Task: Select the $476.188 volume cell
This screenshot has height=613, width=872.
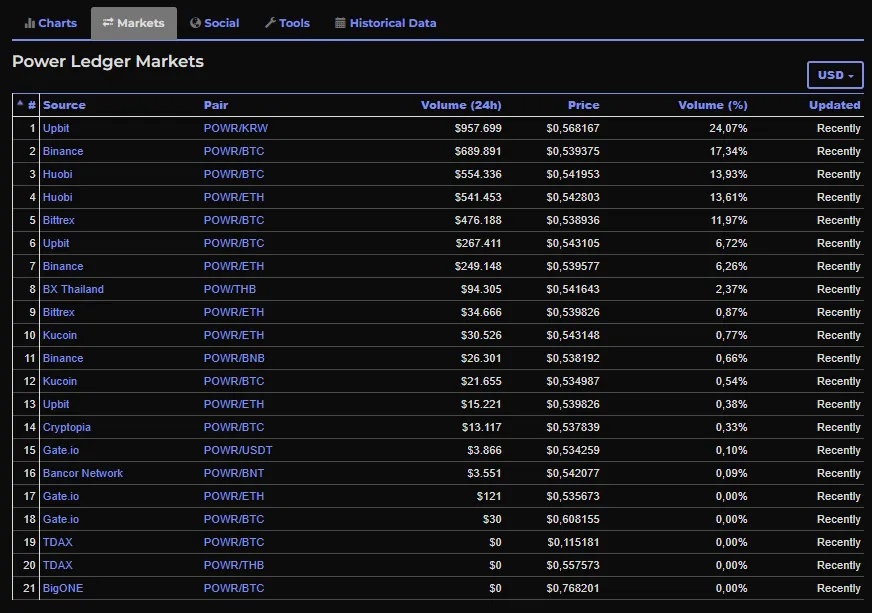Action: (x=478, y=220)
